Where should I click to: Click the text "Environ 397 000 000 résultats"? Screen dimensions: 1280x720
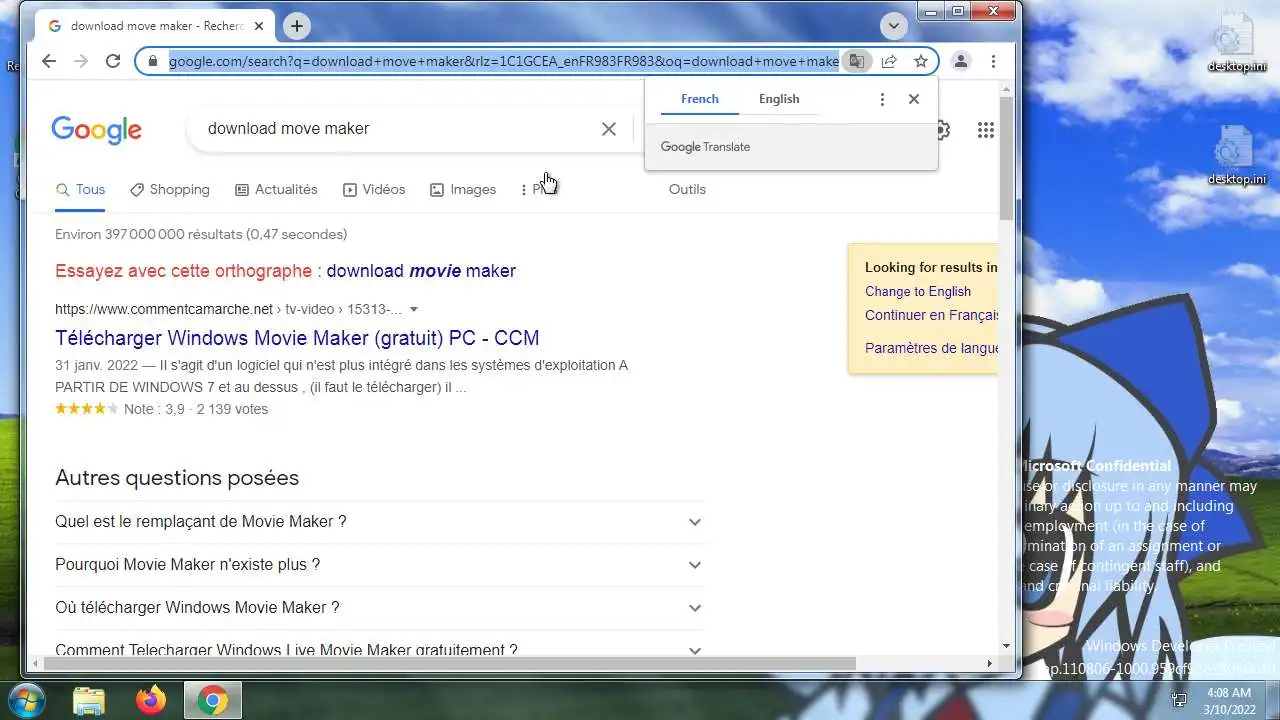(x=149, y=234)
